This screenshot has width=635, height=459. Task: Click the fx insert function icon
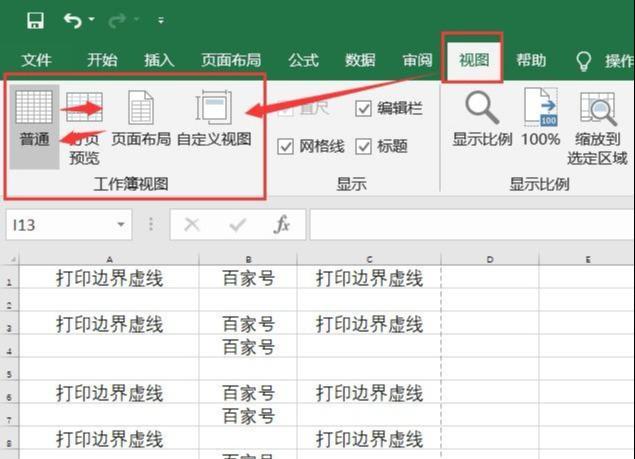pyautogui.click(x=282, y=225)
